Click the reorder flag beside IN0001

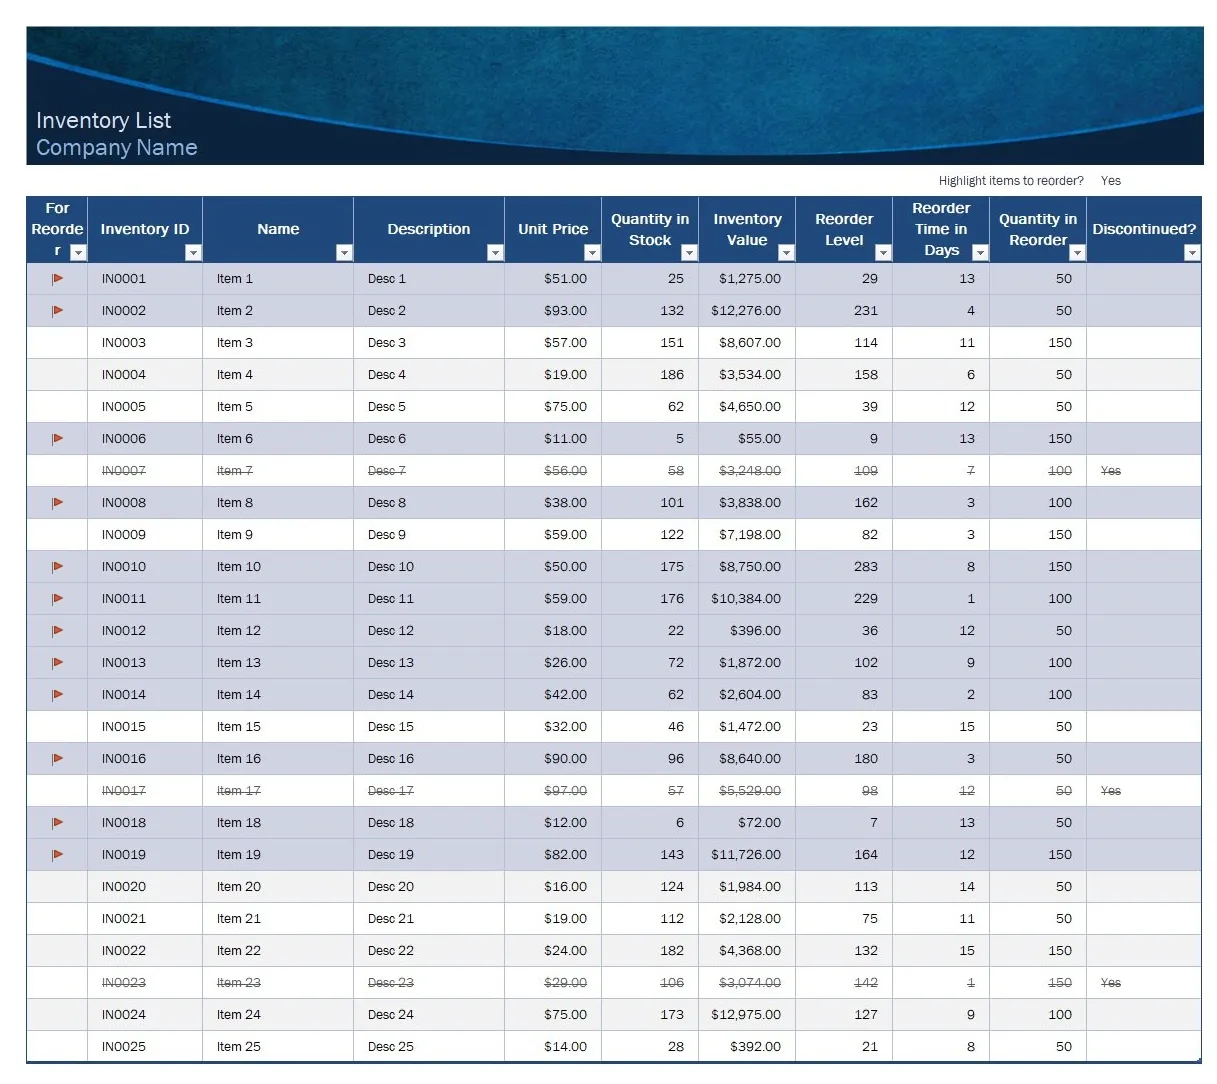[x=57, y=279]
